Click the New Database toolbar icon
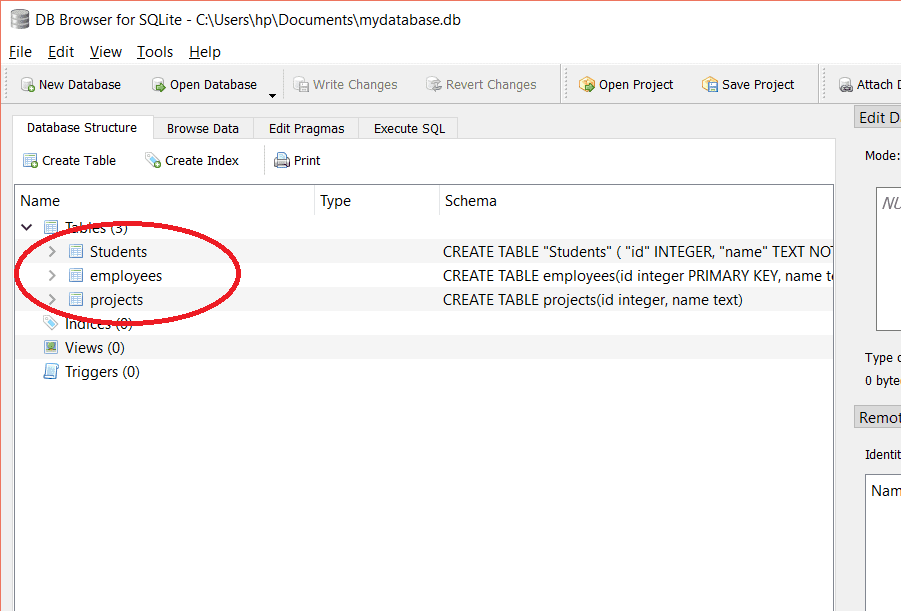901x611 pixels. tap(28, 85)
